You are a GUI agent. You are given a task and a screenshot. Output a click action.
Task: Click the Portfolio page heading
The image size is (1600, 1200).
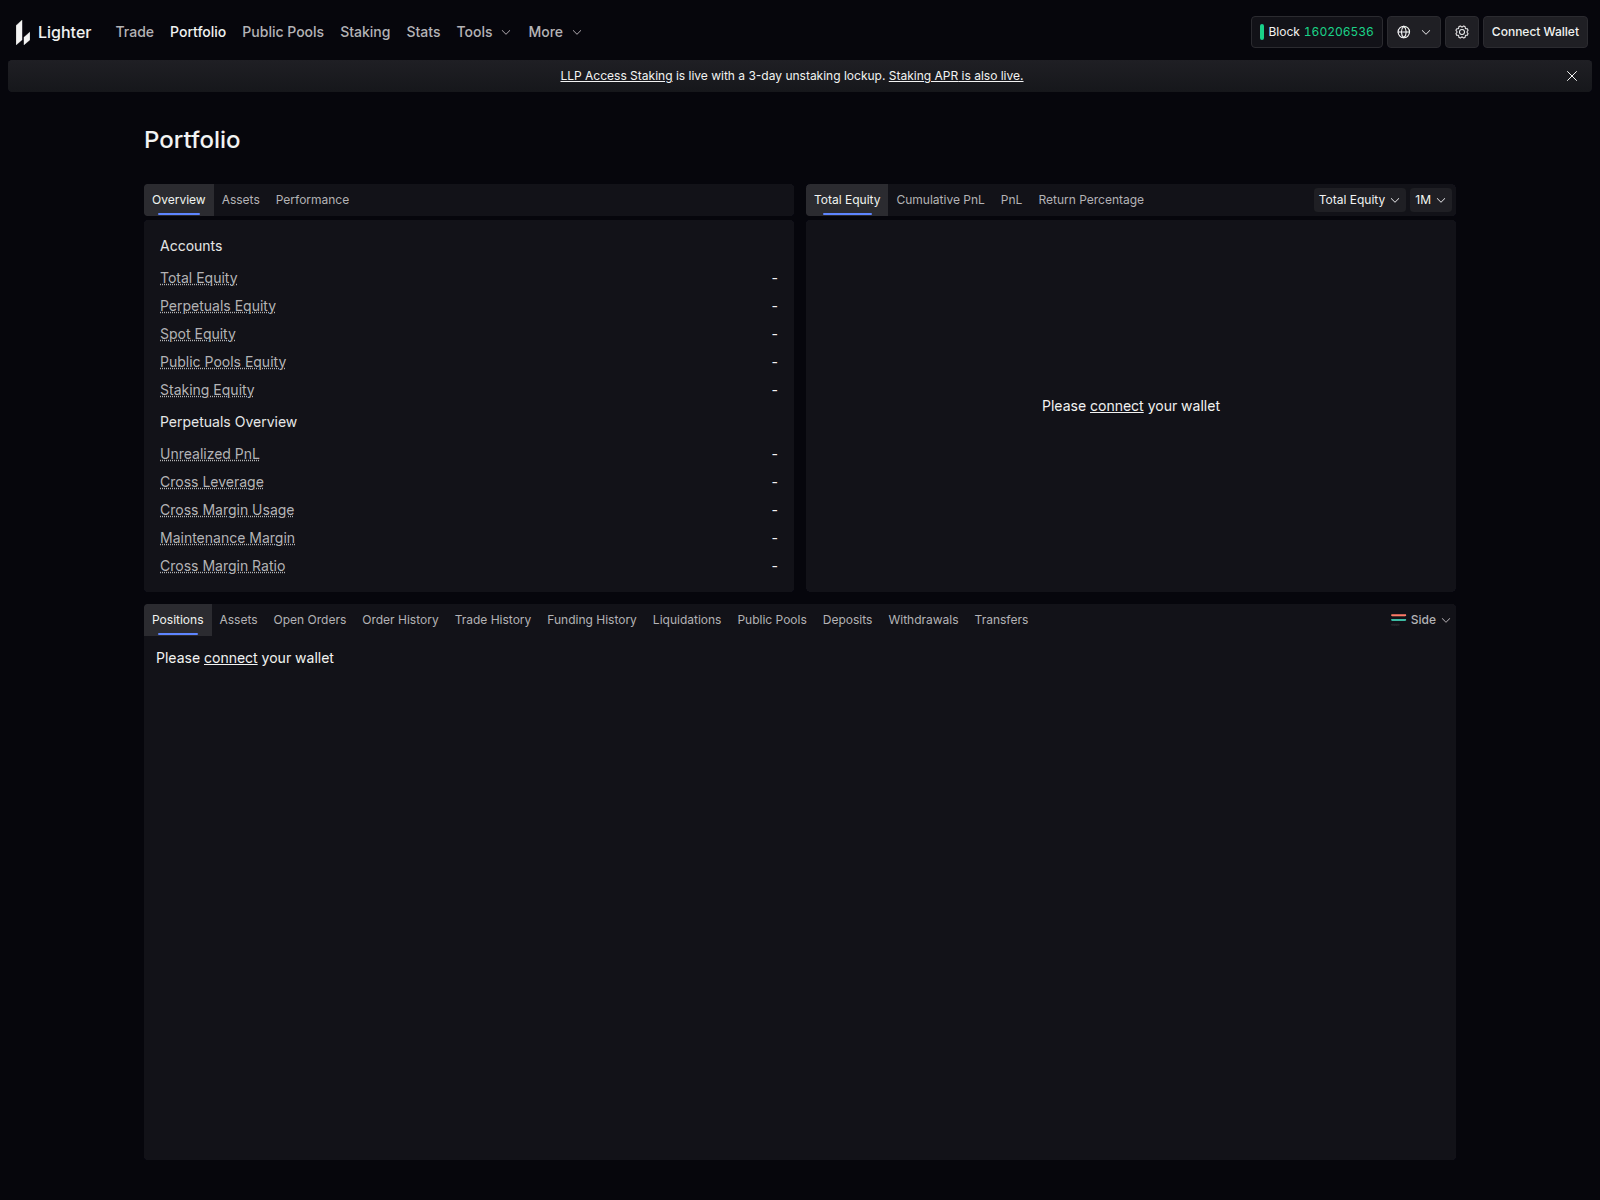pos(192,140)
